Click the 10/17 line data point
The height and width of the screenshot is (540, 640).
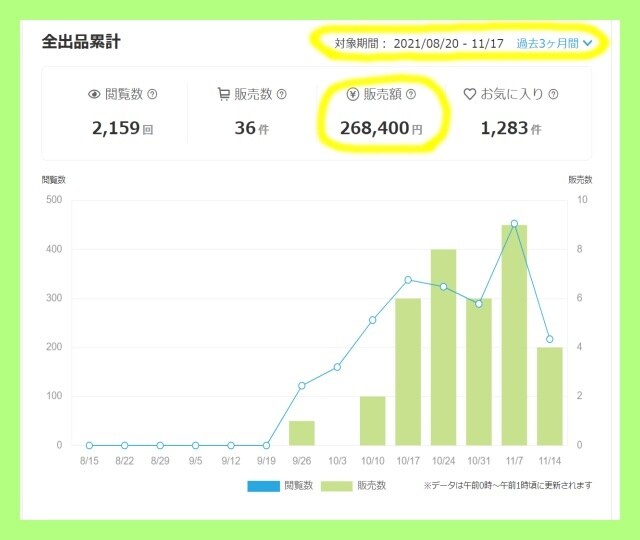coord(408,280)
